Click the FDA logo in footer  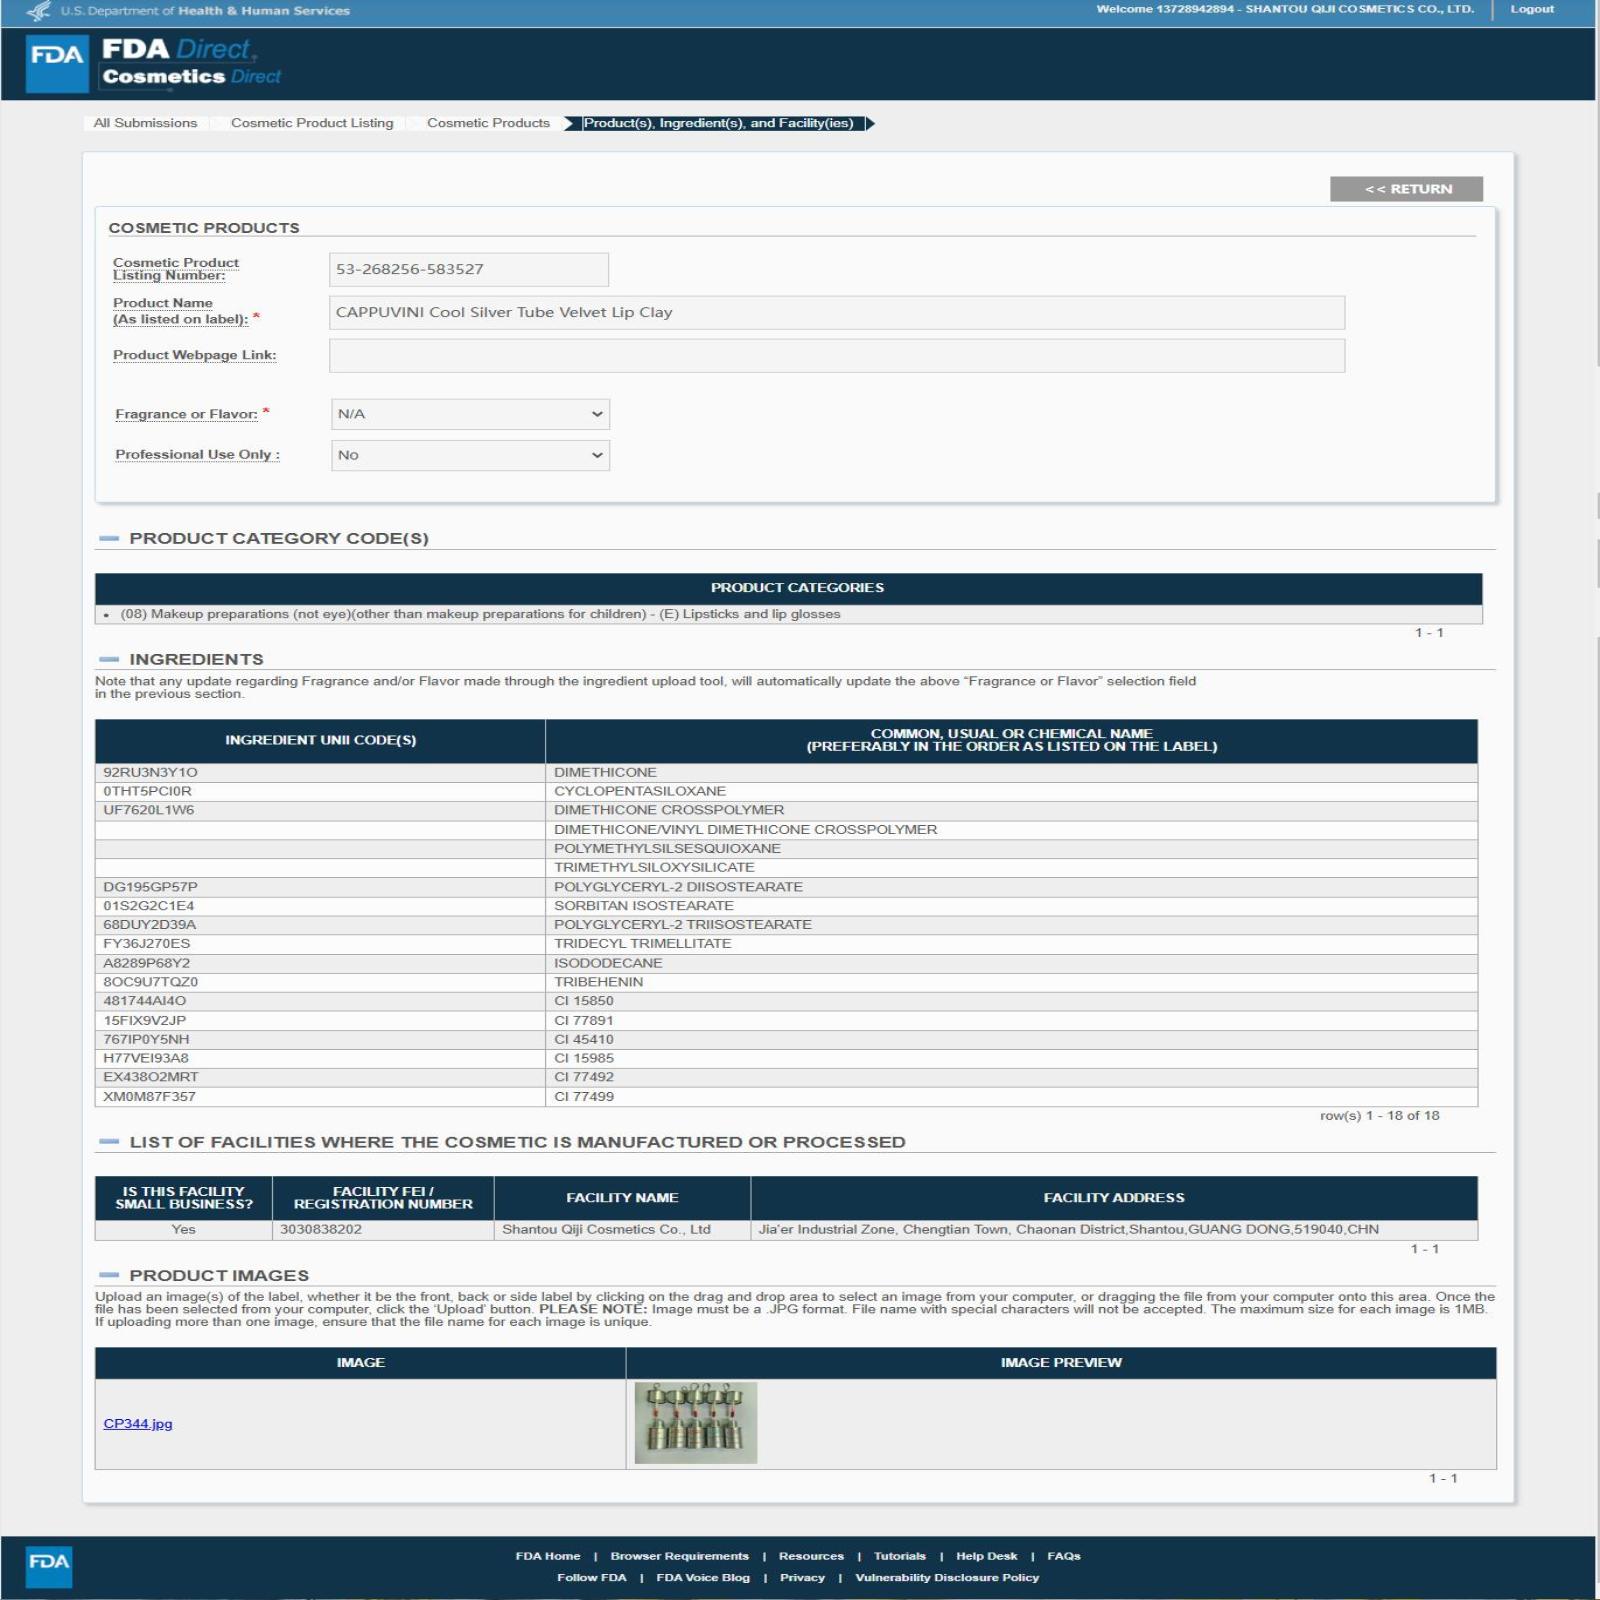point(49,1566)
